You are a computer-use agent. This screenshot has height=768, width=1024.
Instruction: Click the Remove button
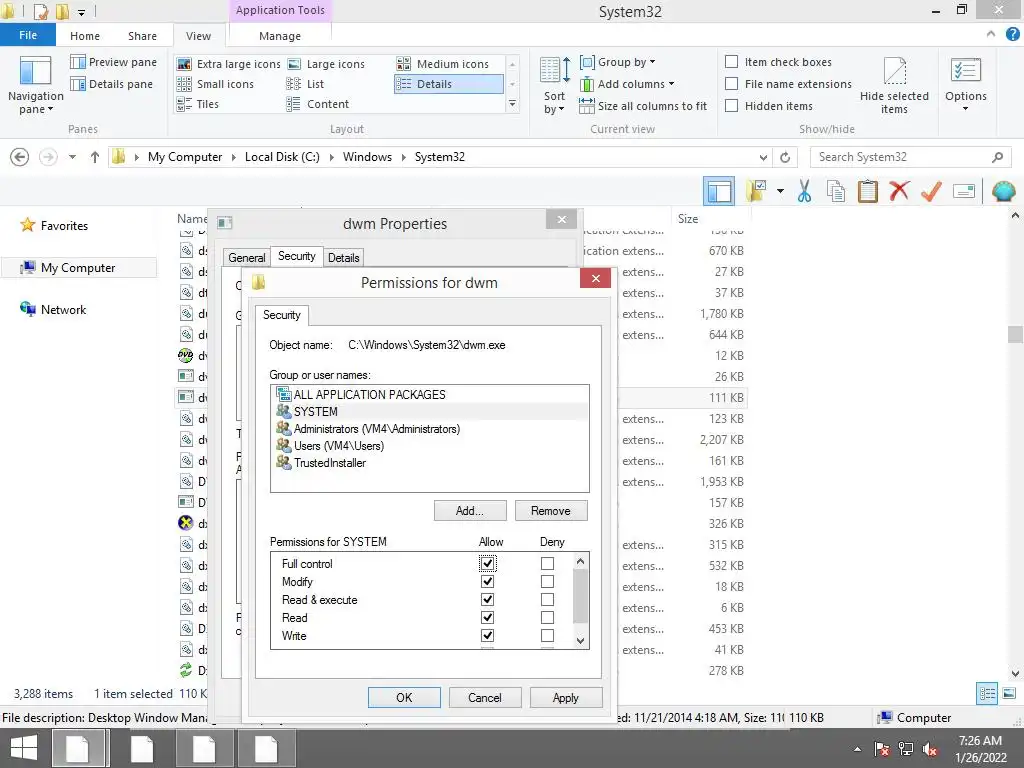(x=551, y=511)
